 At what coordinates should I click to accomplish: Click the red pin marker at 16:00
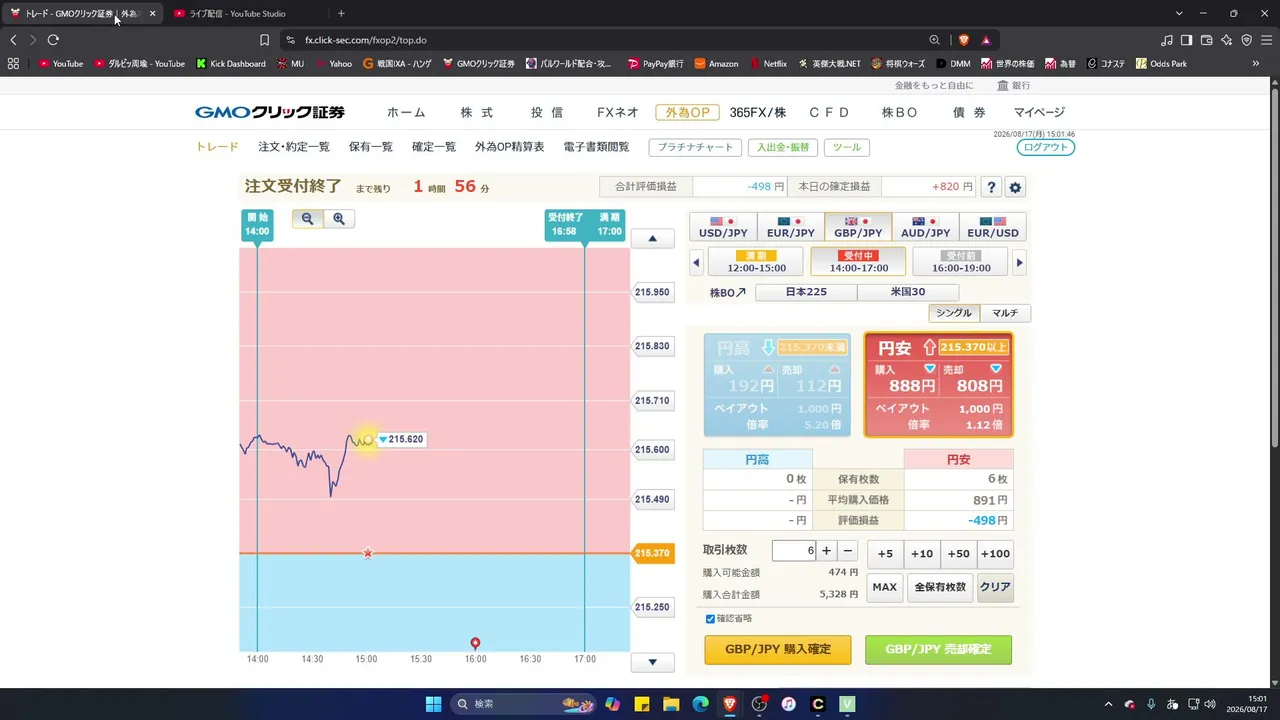point(475,643)
